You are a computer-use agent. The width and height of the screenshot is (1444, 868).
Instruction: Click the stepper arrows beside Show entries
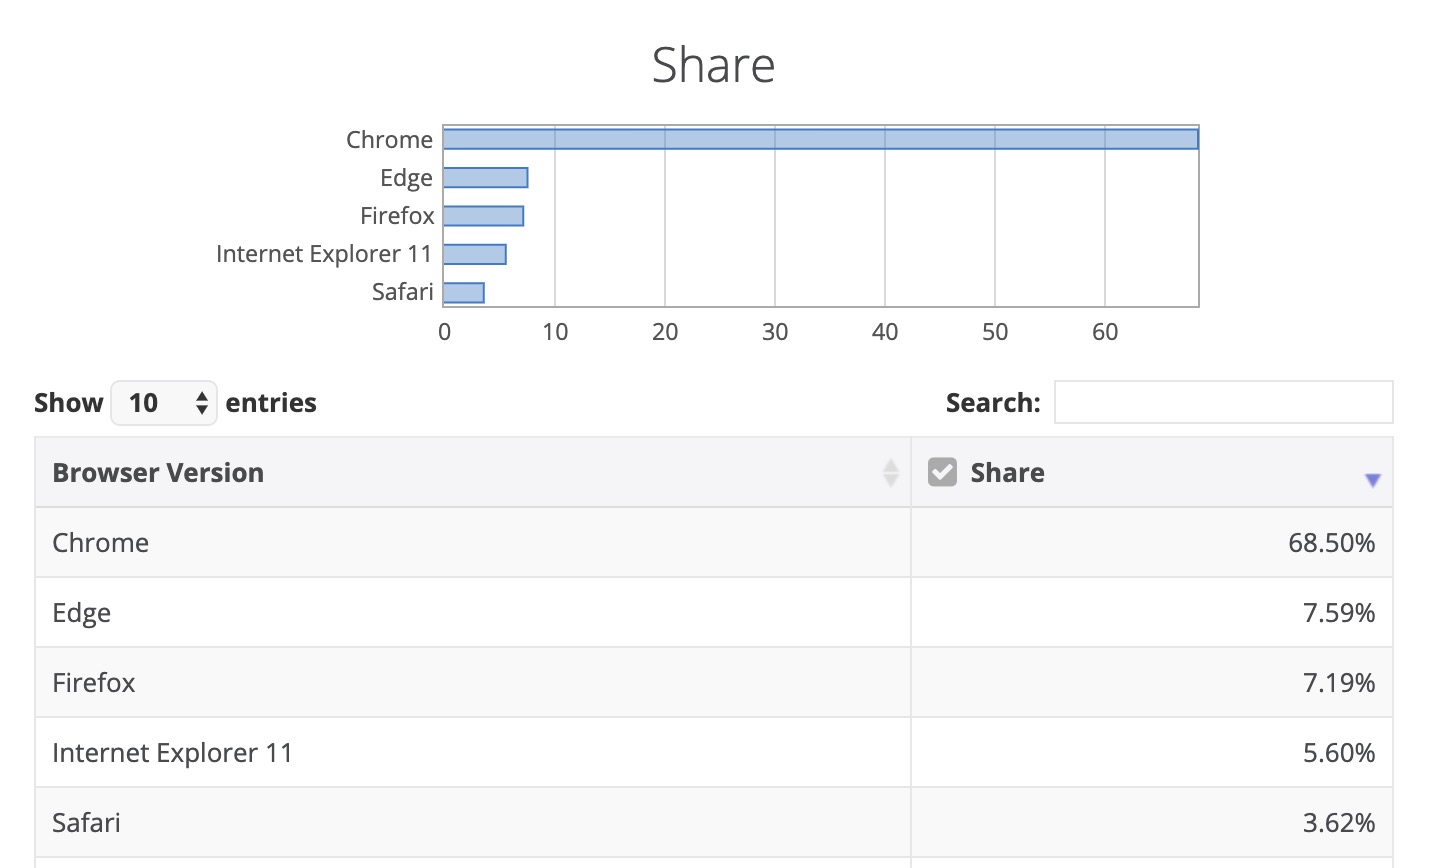[200, 402]
